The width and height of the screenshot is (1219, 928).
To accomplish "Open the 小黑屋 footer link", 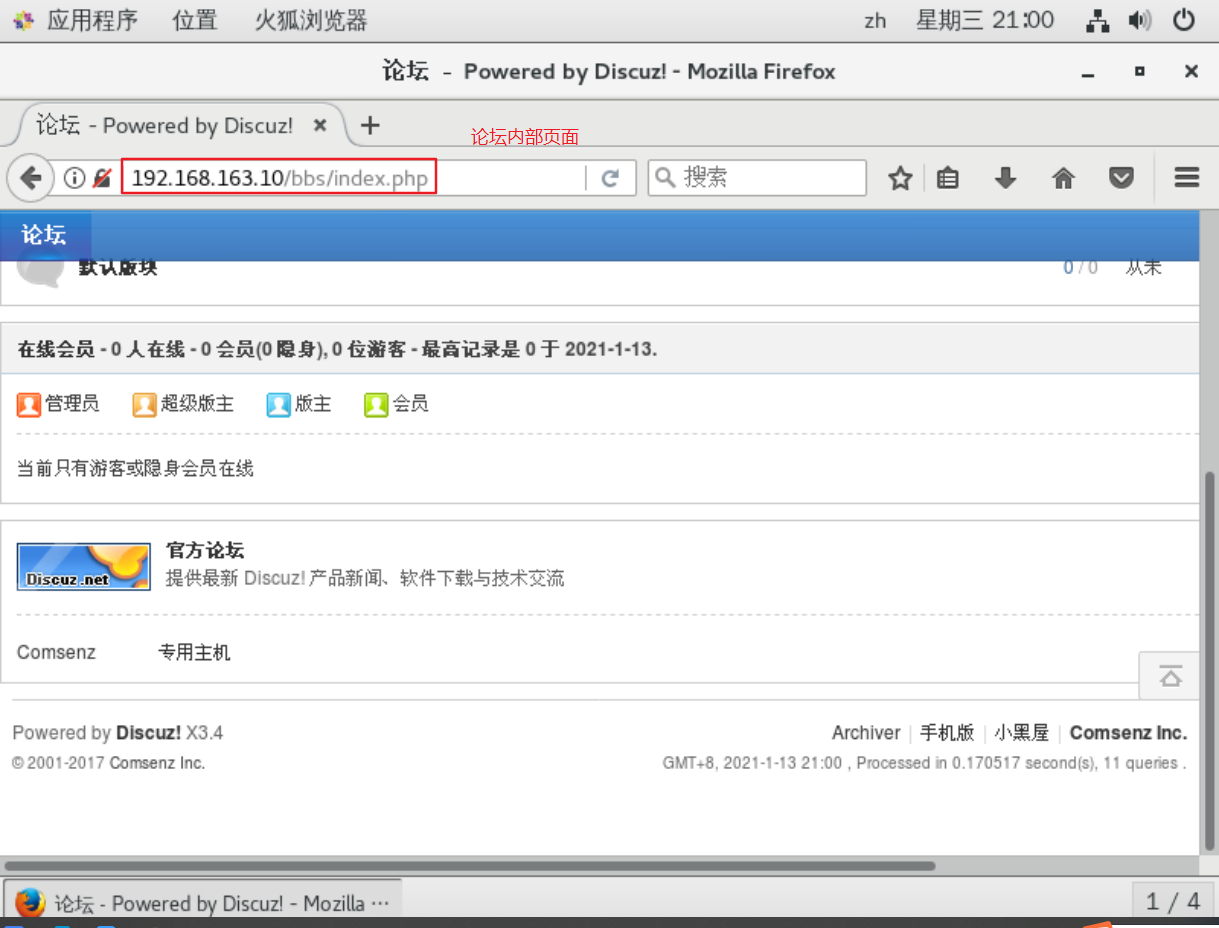I will click(1022, 733).
